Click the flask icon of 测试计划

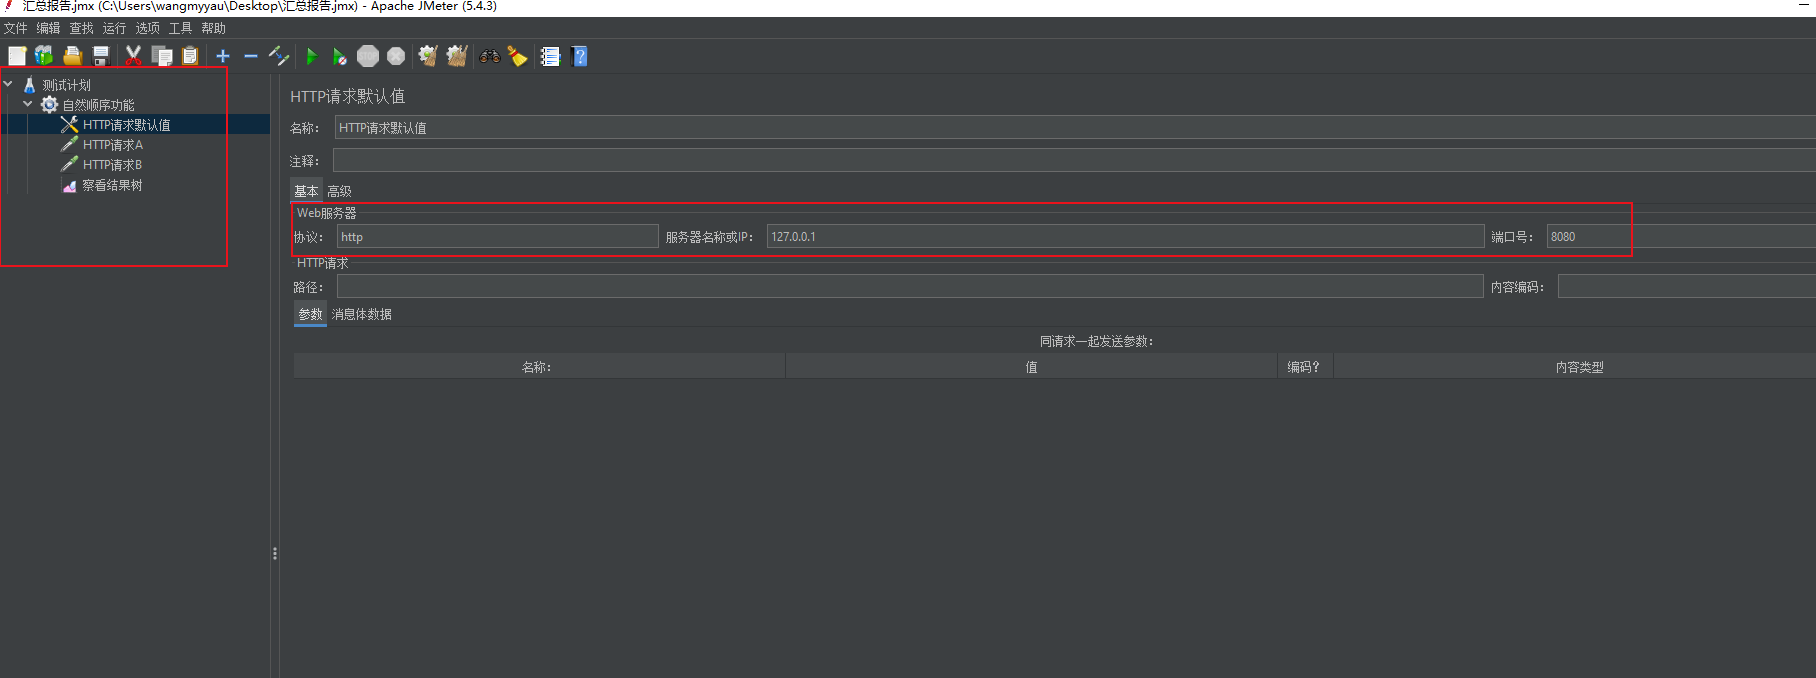click(x=29, y=85)
